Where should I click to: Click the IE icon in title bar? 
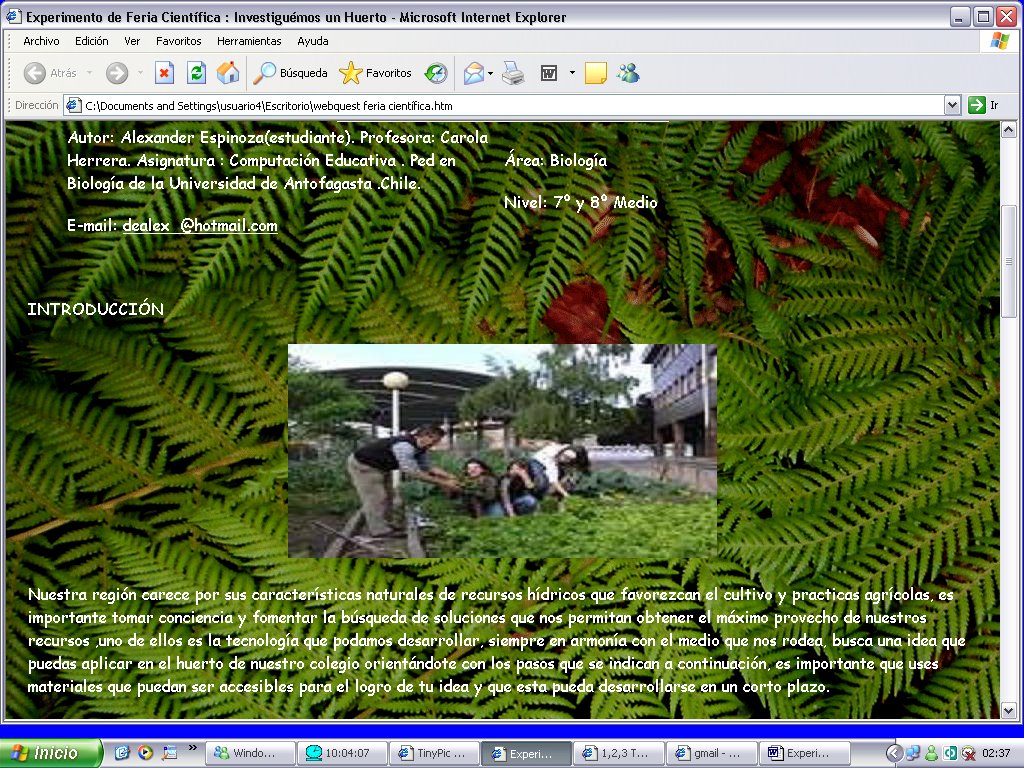tap(12, 16)
